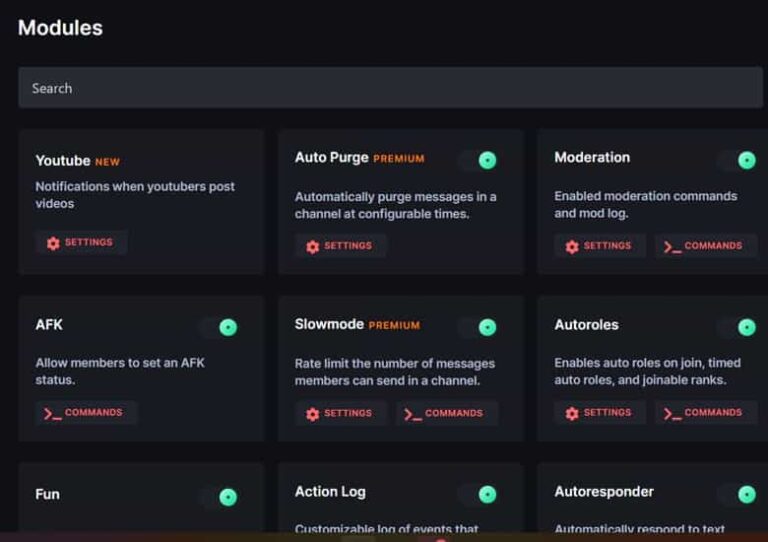Open the Youtube module title
Viewport: 768px width, 542px height.
tap(63, 160)
